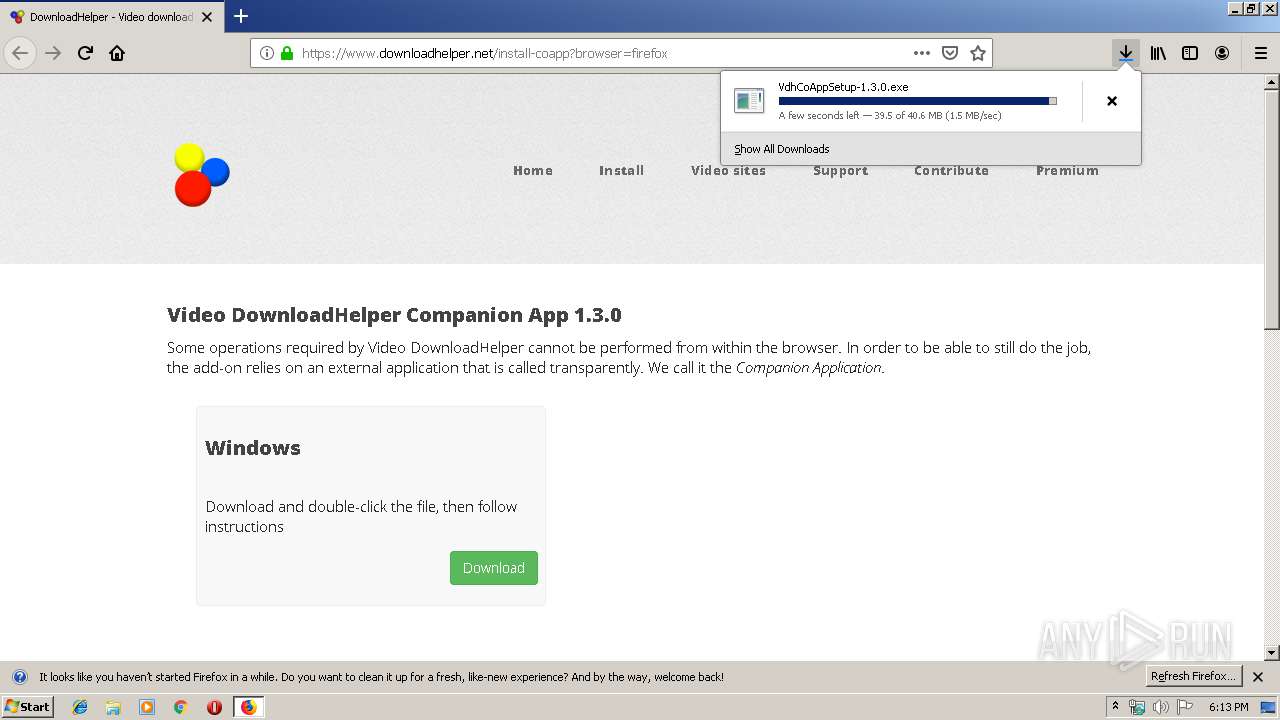Open the Firefox home page icon
1280x720 pixels.
(117, 53)
